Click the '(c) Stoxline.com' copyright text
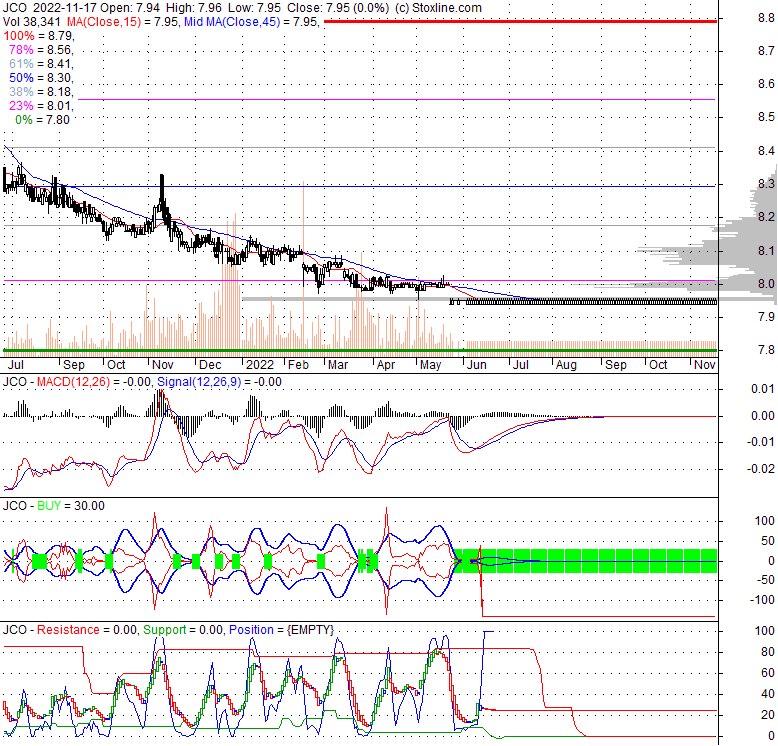The height and width of the screenshot is (746, 778). coord(438,8)
